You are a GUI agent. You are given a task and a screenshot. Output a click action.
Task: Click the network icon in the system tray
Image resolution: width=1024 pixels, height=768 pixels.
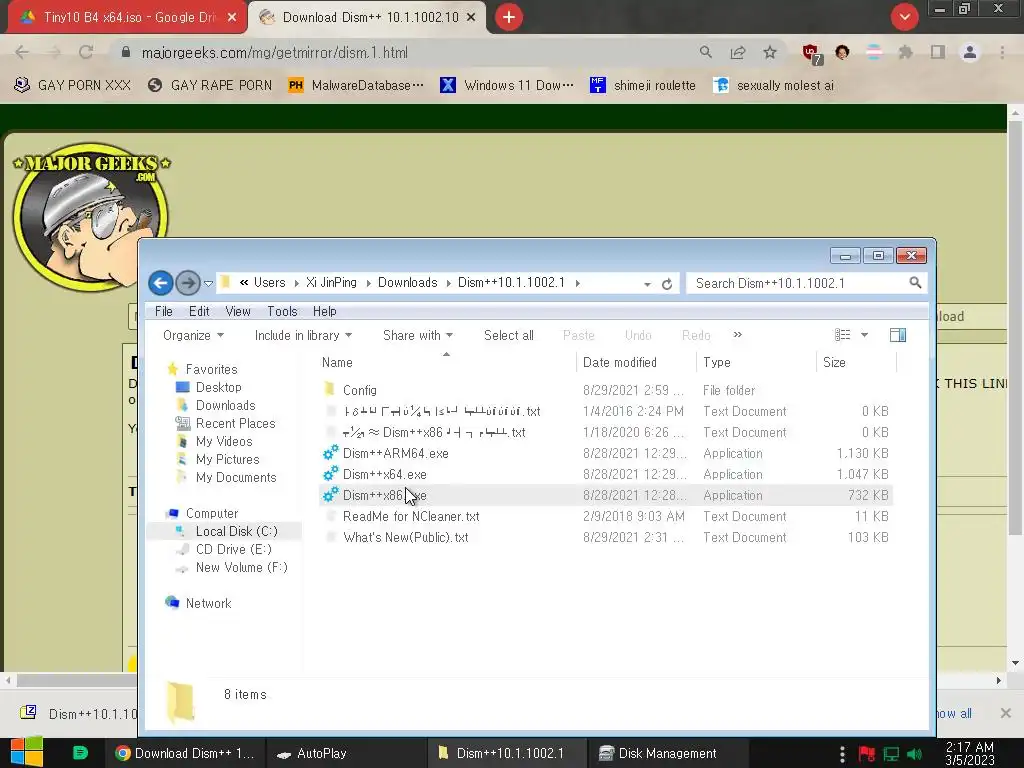(891, 754)
